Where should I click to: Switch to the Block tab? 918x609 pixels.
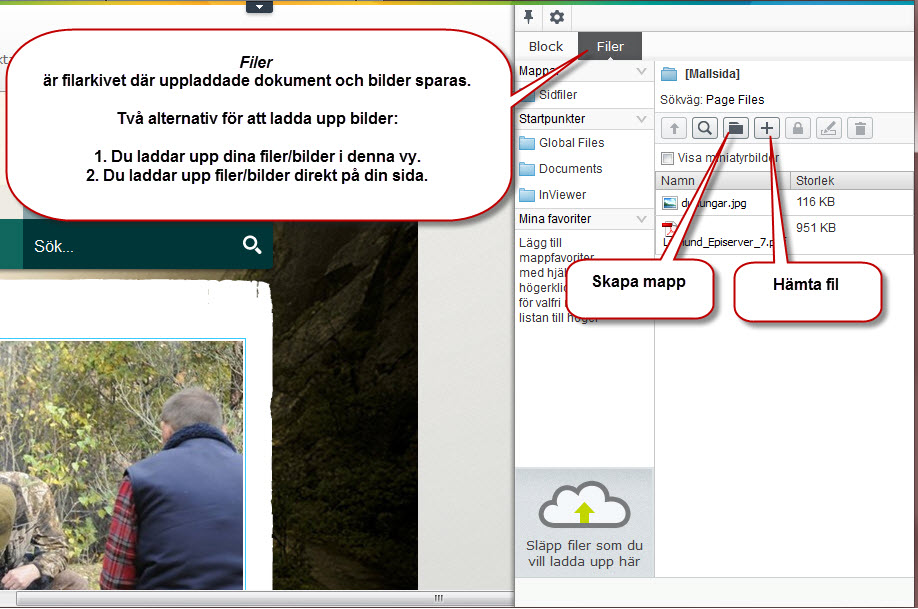click(x=546, y=46)
